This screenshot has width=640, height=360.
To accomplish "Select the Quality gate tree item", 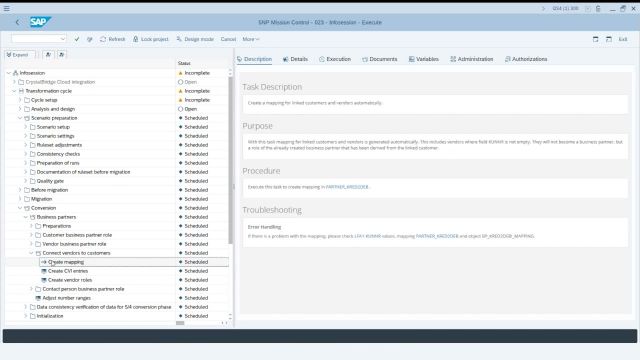I will coord(50,181).
